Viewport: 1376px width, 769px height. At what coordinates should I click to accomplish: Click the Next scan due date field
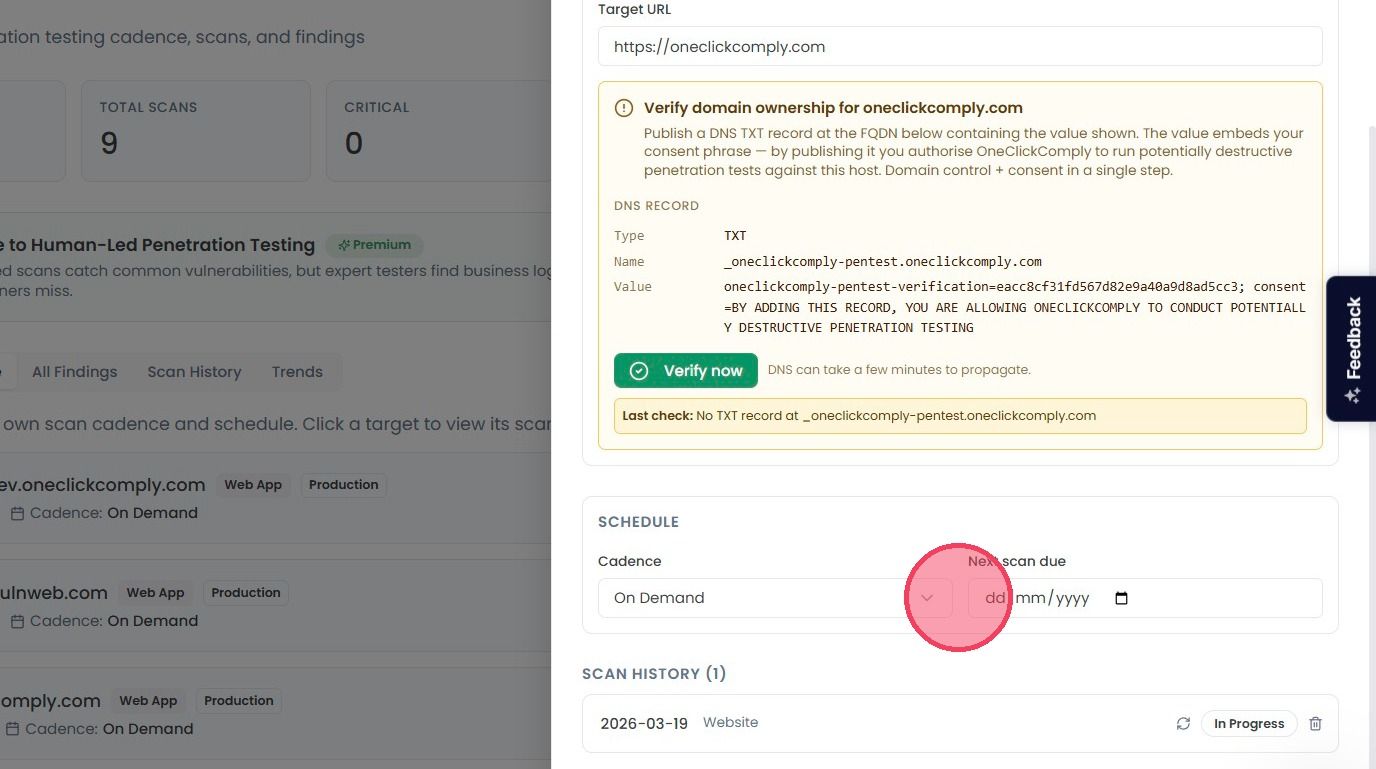point(1145,598)
